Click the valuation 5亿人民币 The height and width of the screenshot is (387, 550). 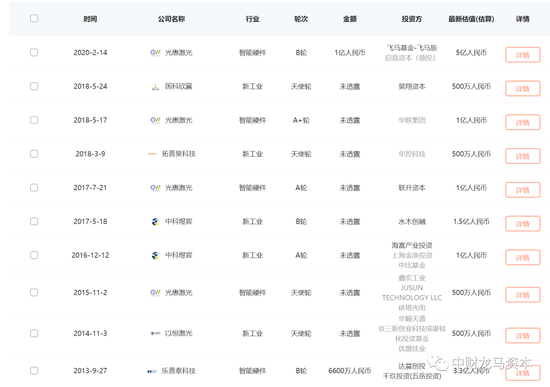click(471, 53)
